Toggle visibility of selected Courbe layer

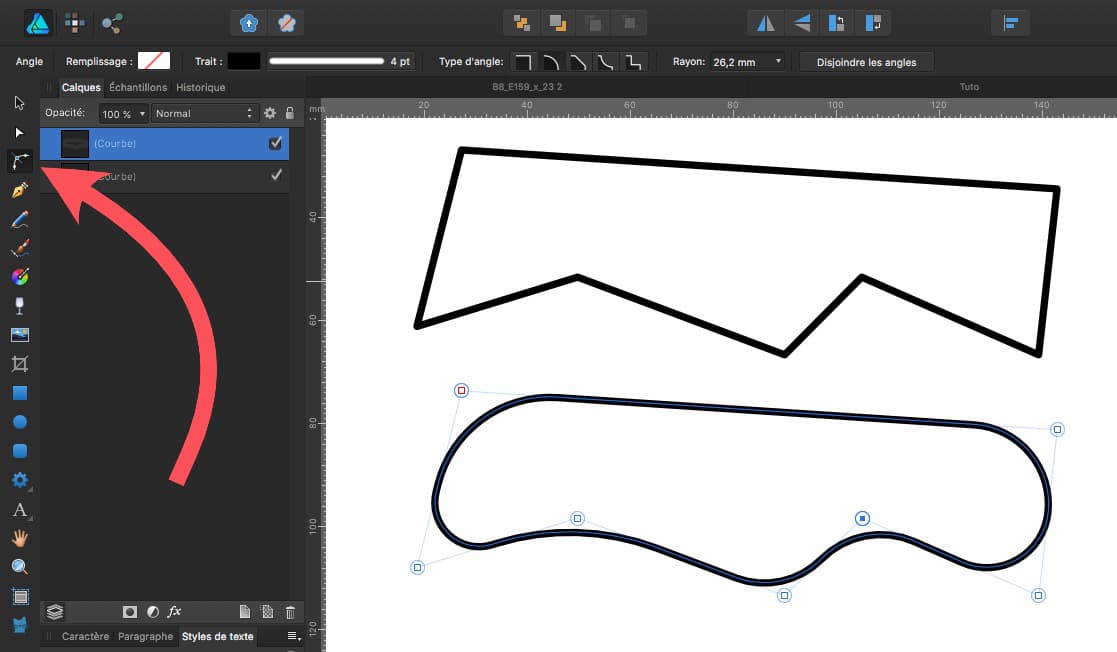click(x=276, y=143)
